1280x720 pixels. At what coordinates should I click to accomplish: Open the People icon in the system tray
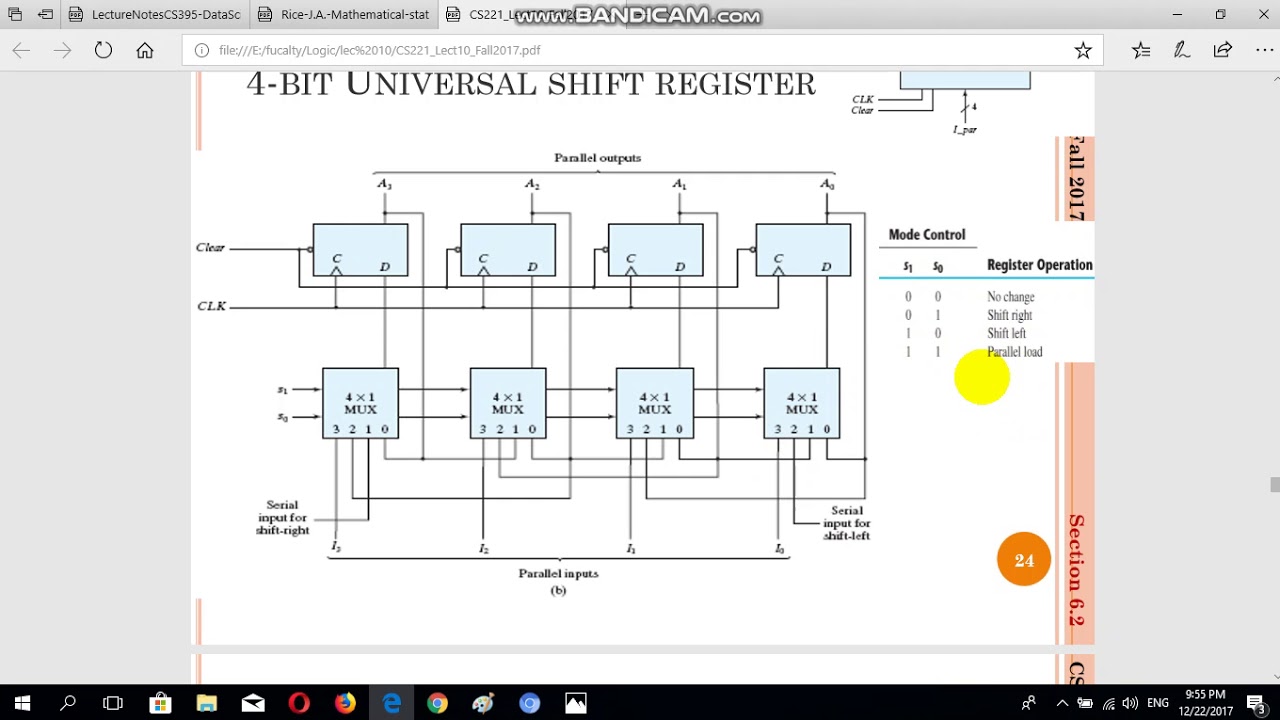point(1028,703)
